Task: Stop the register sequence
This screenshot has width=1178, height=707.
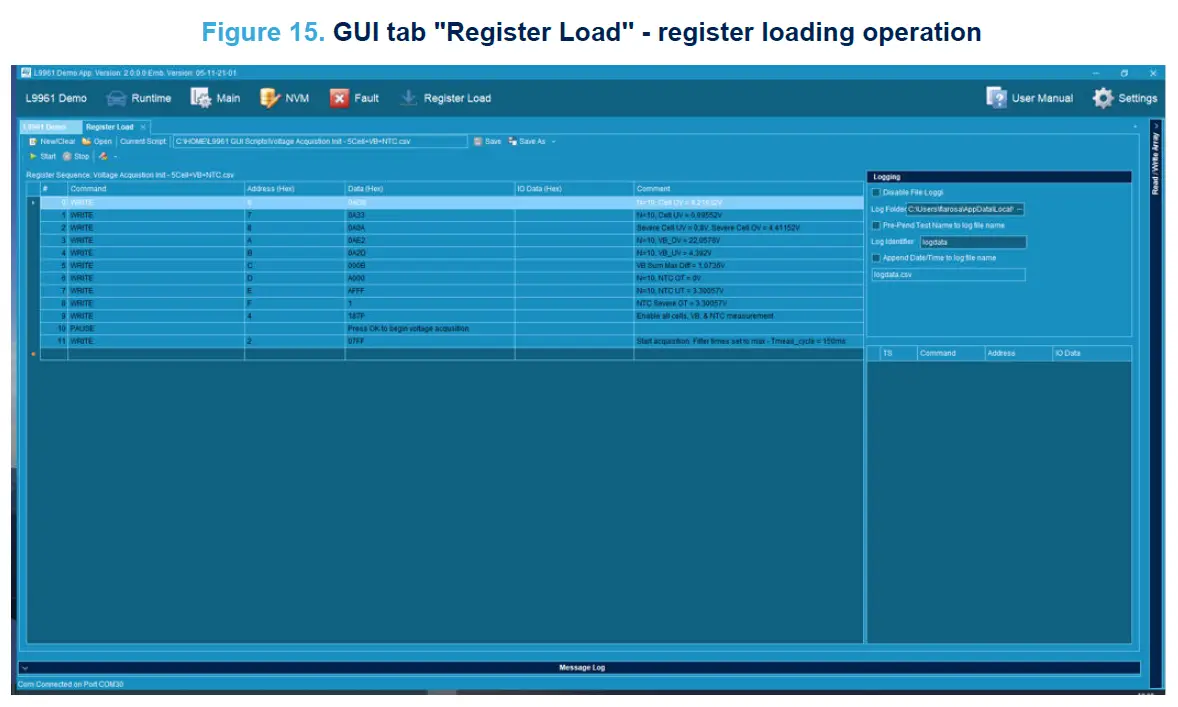Action: click(x=75, y=156)
